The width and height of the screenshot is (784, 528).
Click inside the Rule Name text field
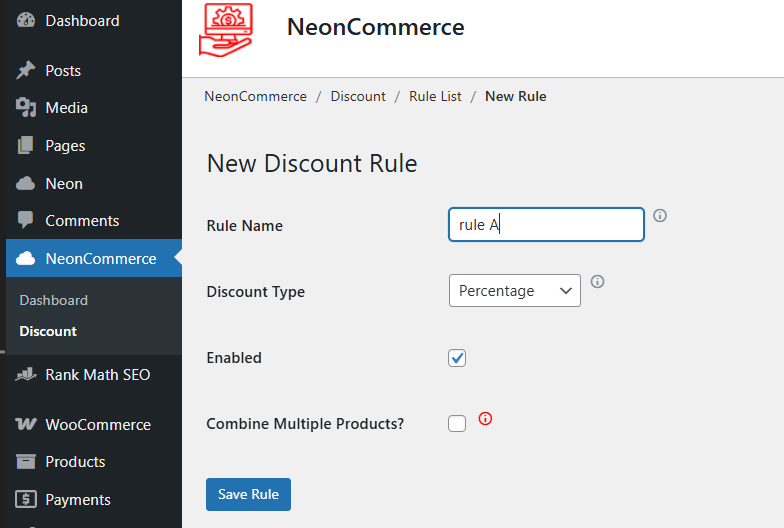546,225
